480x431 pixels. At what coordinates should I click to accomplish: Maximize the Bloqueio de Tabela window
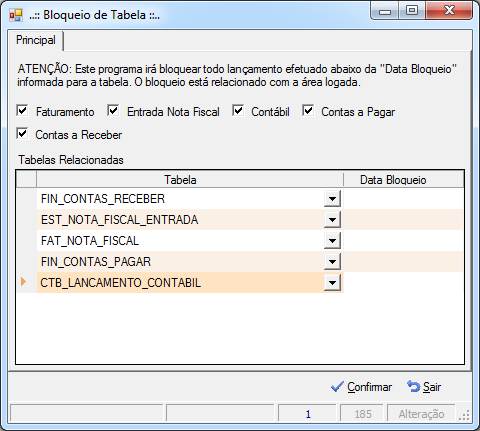click(412, 11)
